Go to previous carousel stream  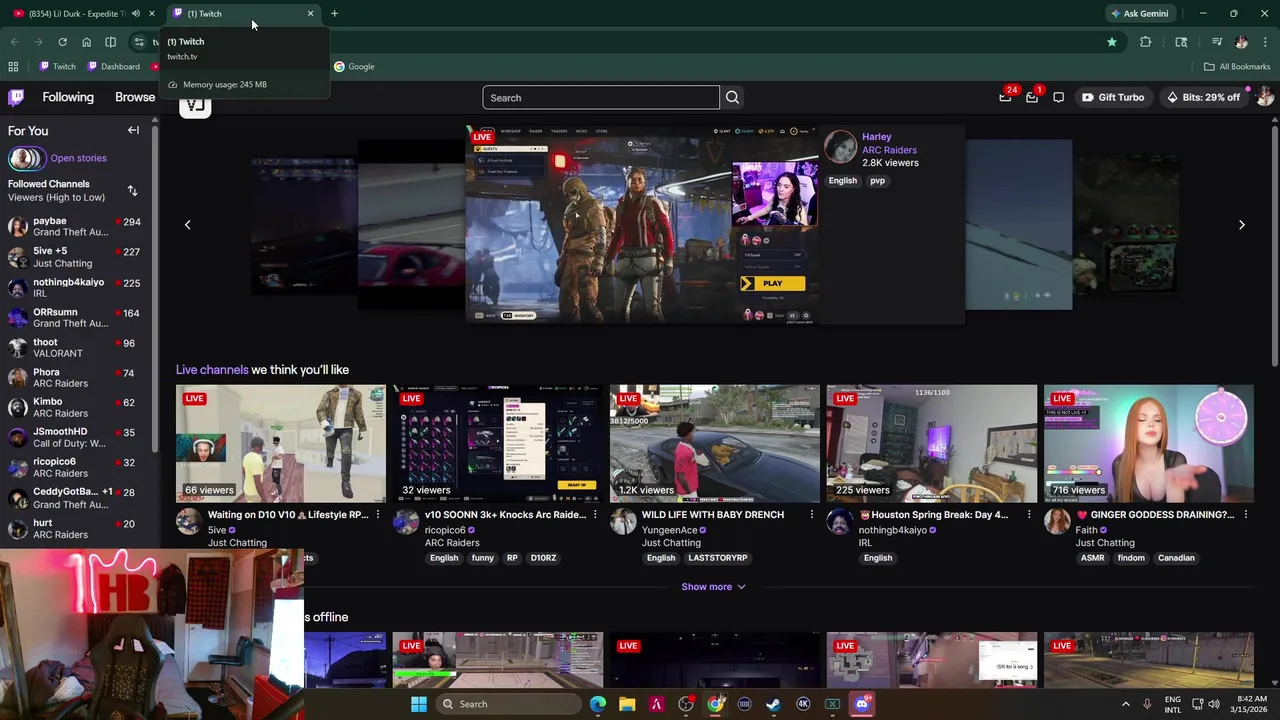click(x=187, y=225)
